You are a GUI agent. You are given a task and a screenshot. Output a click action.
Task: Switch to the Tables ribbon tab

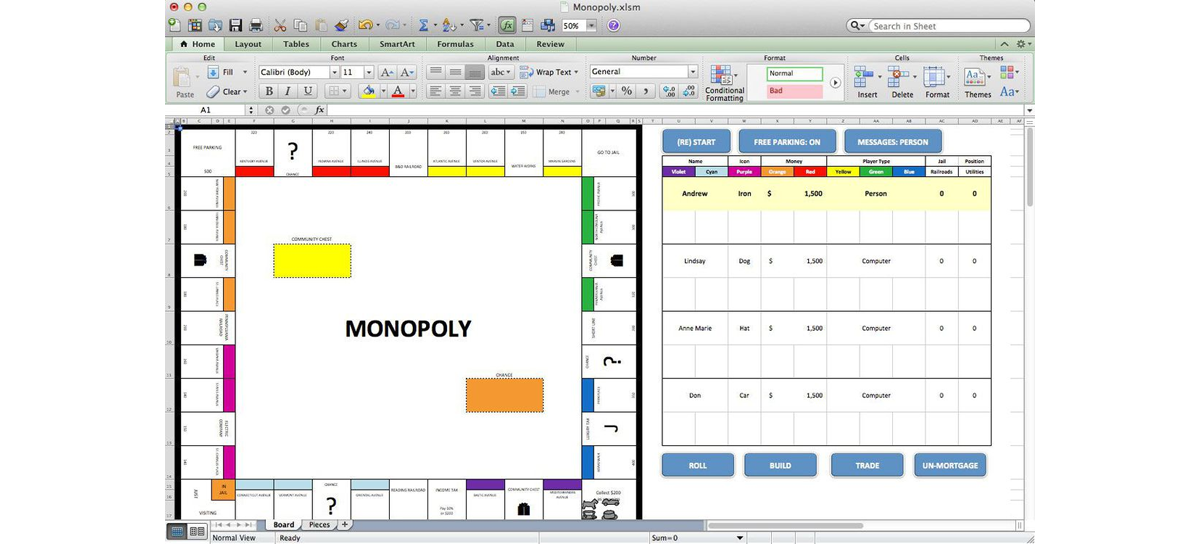click(x=296, y=44)
